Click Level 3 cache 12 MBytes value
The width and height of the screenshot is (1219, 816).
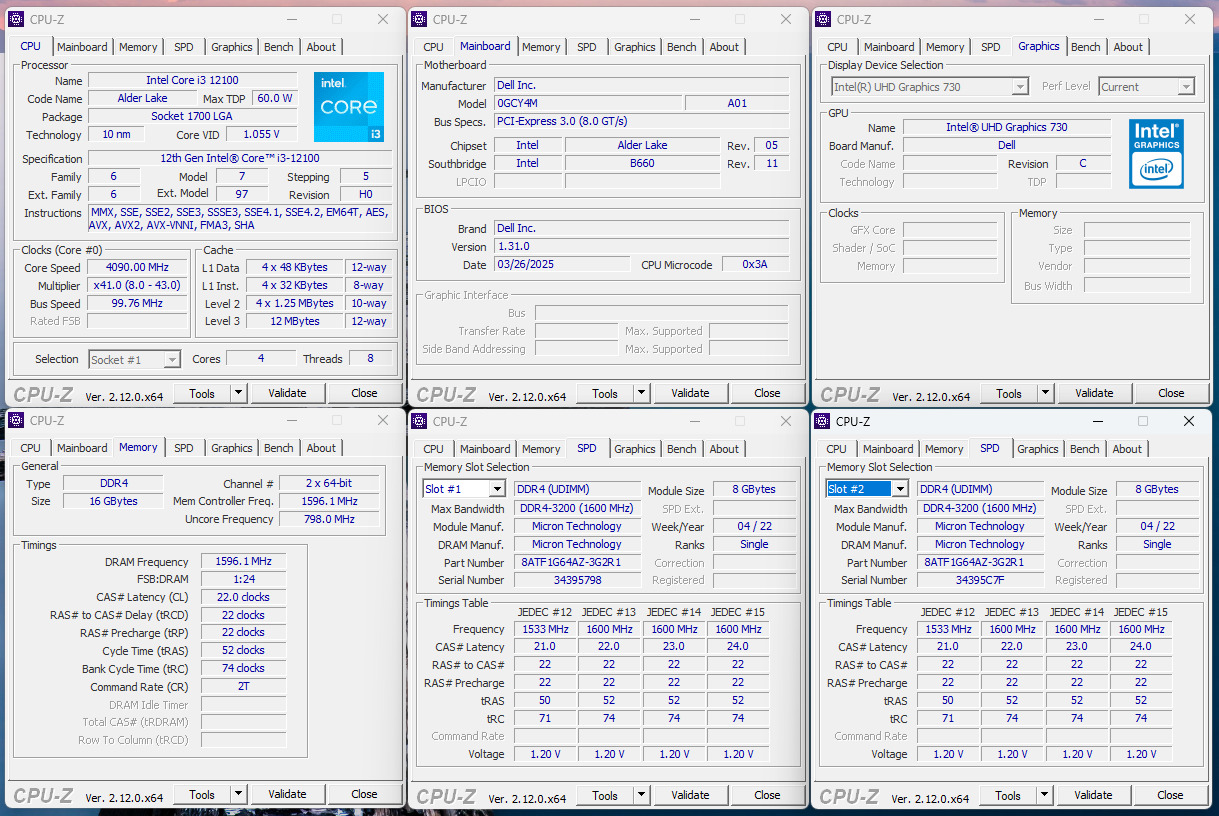[x=295, y=321]
